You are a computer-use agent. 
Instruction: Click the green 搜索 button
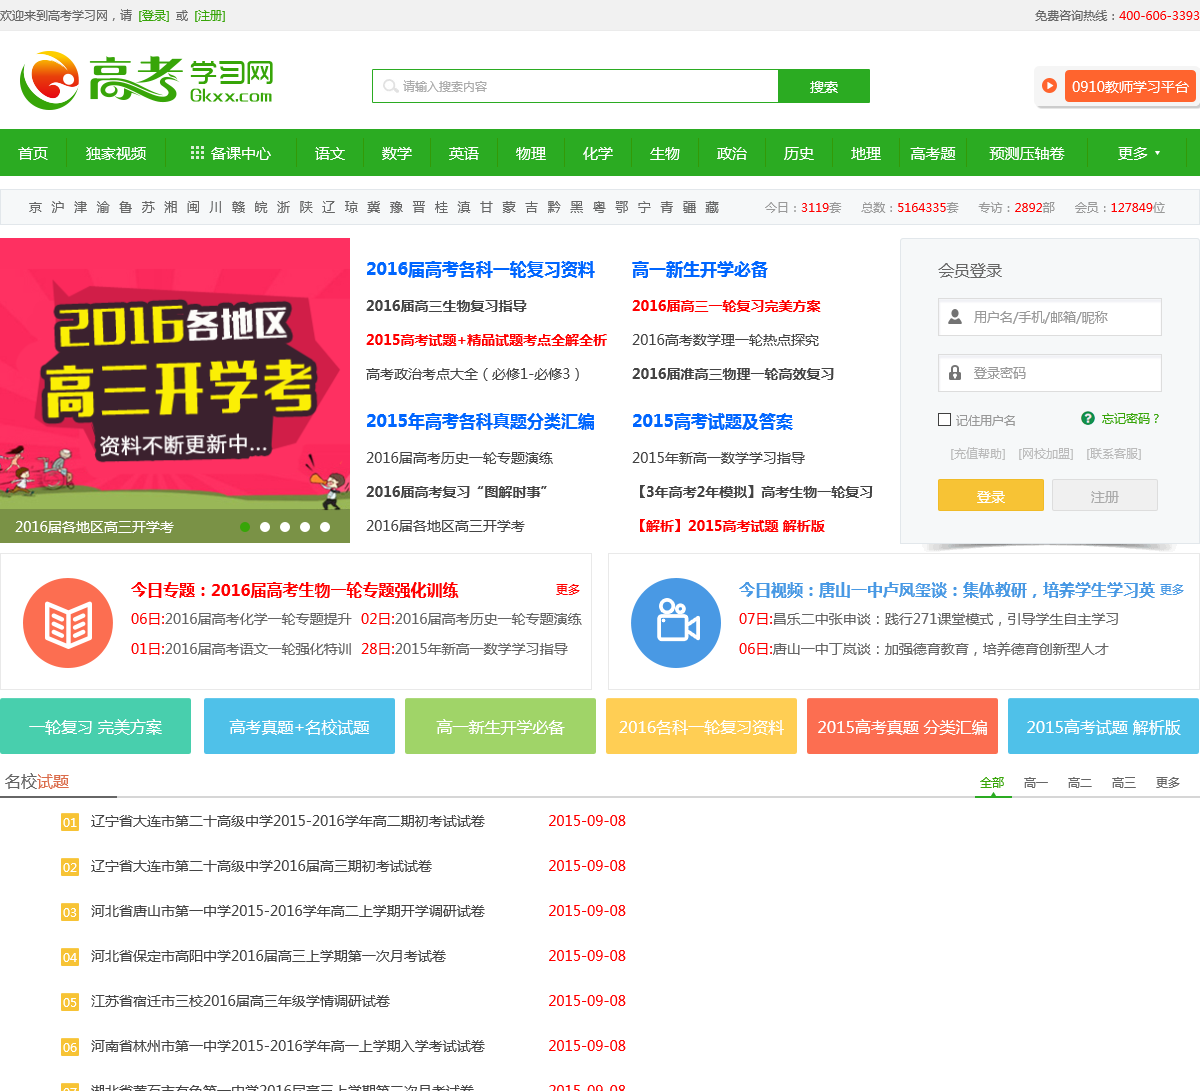pyautogui.click(x=824, y=86)
